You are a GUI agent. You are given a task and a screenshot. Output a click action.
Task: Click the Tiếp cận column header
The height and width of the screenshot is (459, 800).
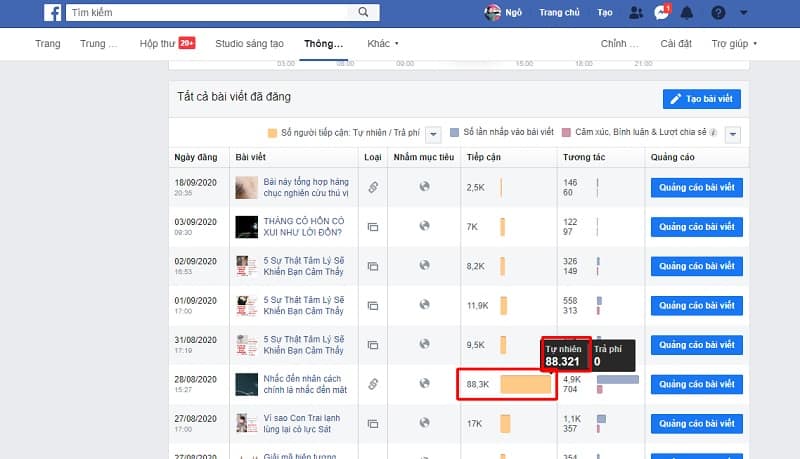pos(484,157)
